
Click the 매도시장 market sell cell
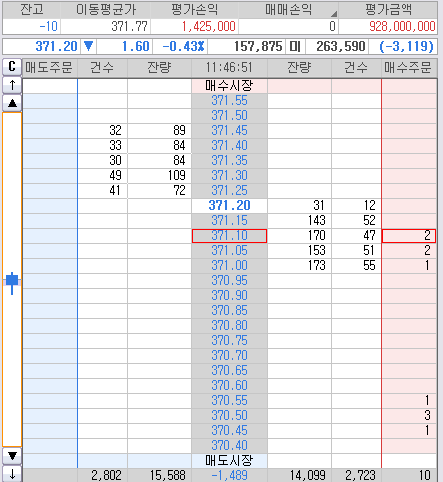pyautogui.click(x=229, y=461)
